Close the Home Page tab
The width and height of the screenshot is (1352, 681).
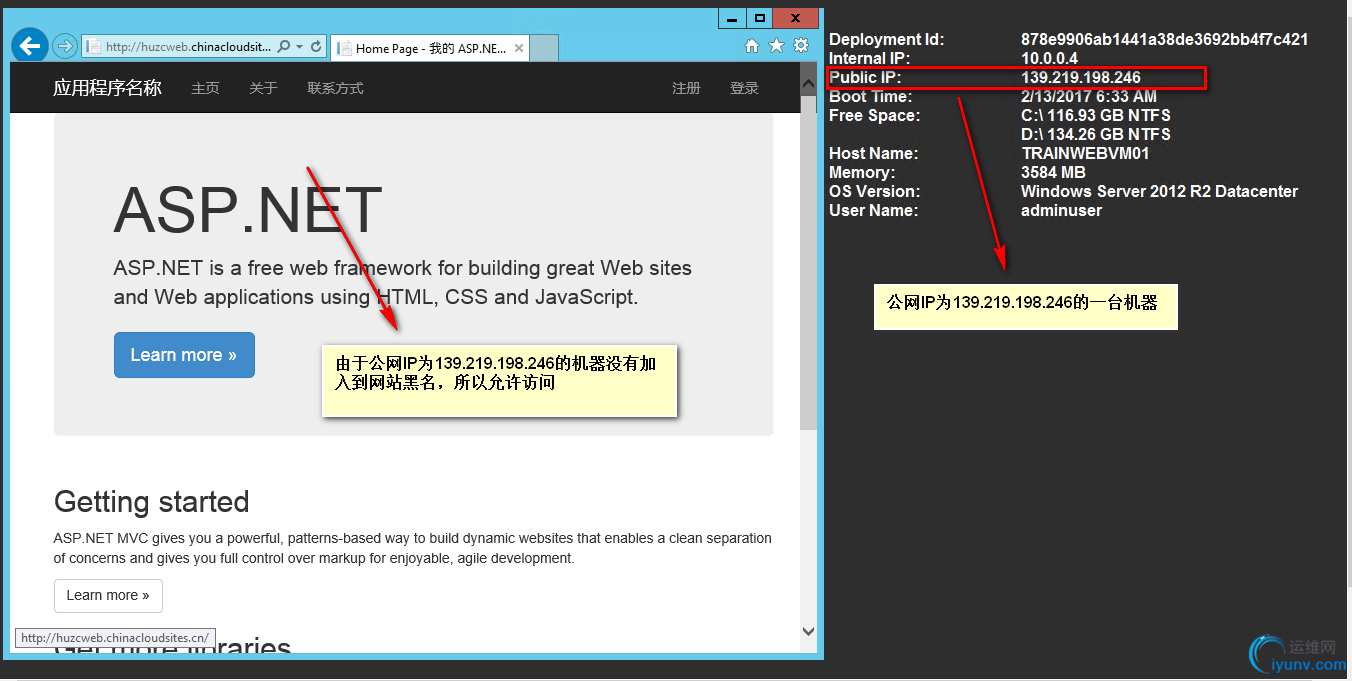[519, 48]
